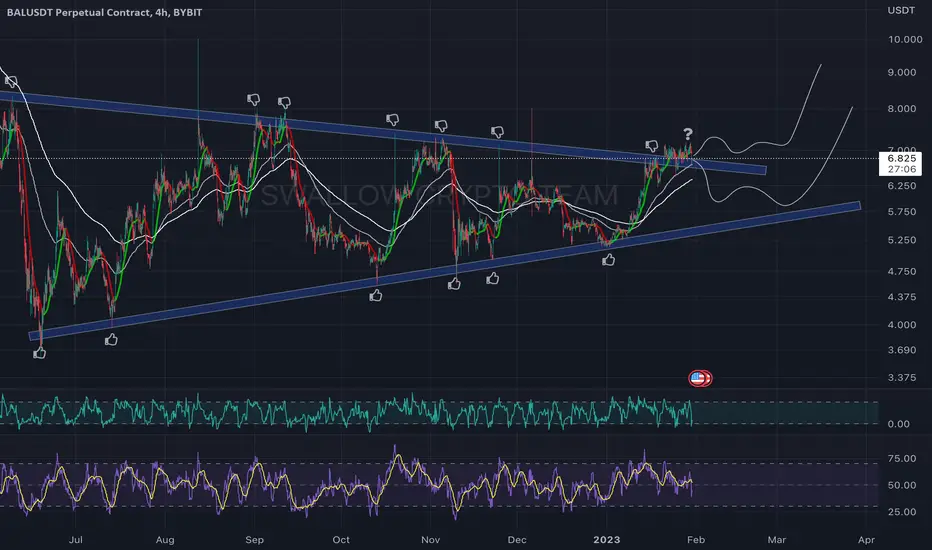This screenshot has height=550, width=932.
Task: Click the 75.00 RSI scale label
Action: (902, 458)
